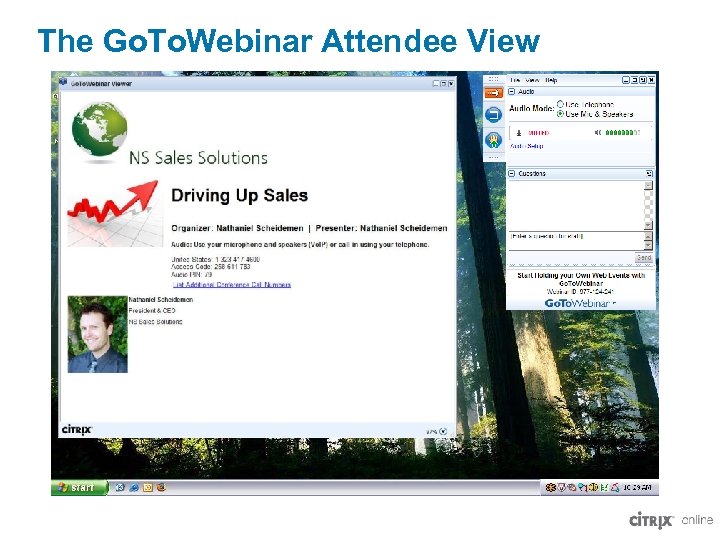
Task: Click the speaker level green meter
Action: coord(622,133)
